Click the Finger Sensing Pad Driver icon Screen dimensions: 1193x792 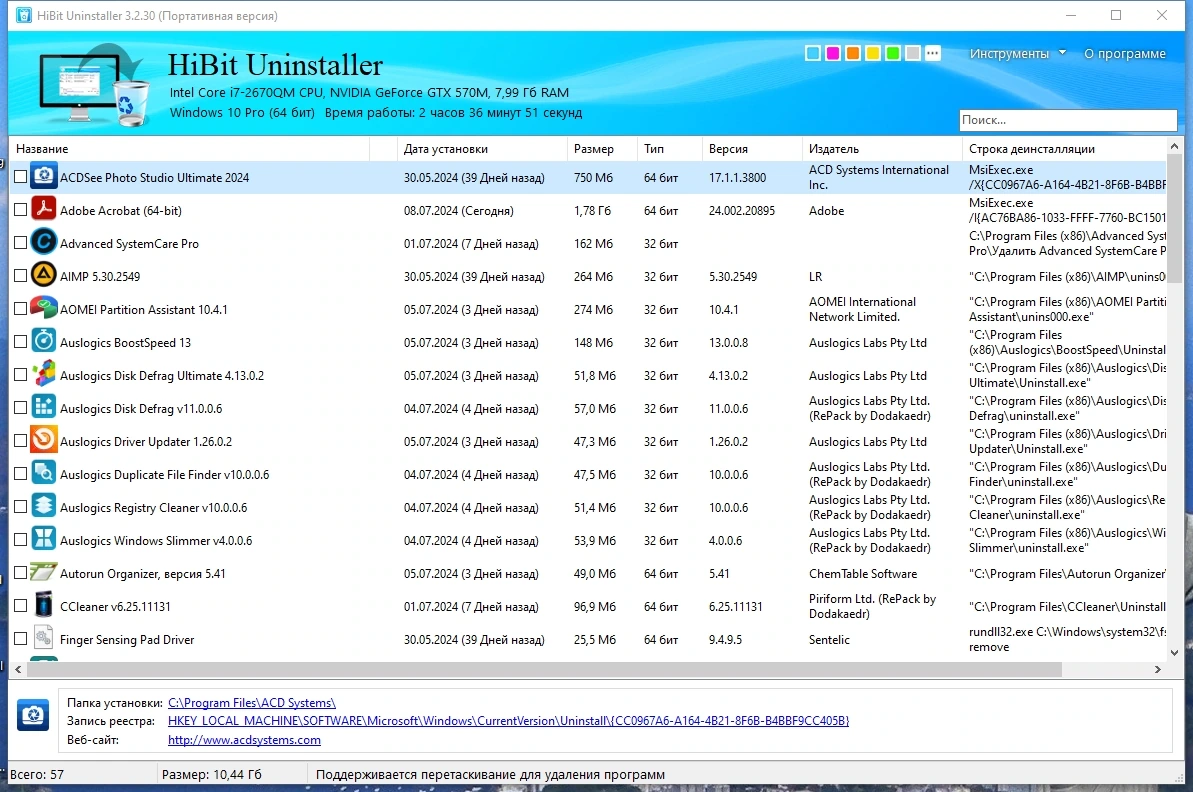tap(43, 638)
